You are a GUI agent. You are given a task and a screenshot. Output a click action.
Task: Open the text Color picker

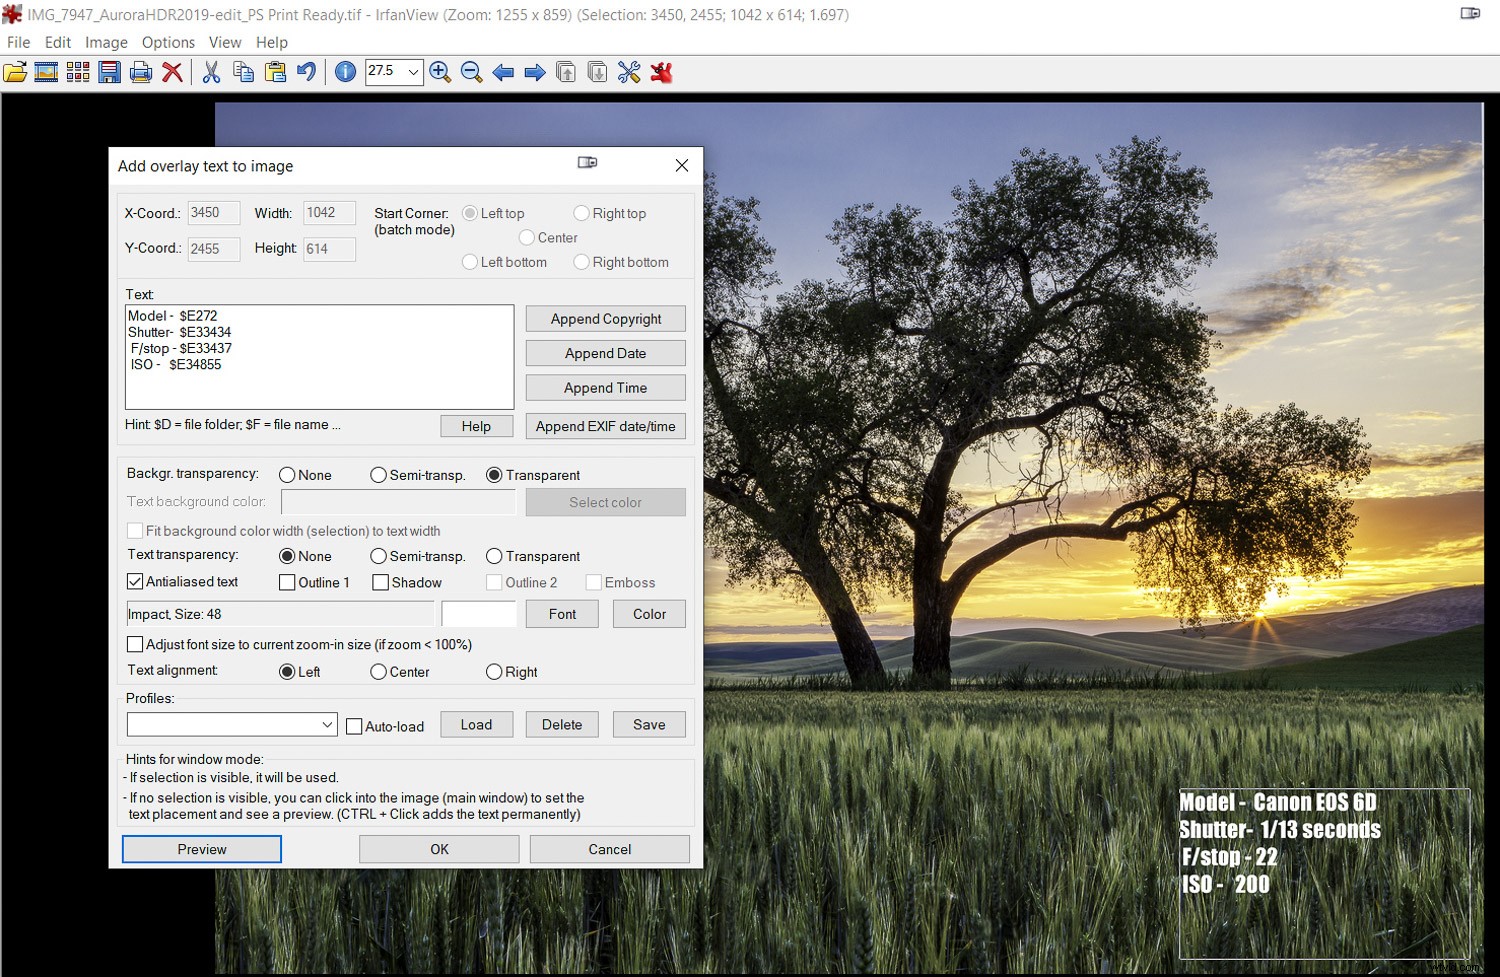click(648, 613)
